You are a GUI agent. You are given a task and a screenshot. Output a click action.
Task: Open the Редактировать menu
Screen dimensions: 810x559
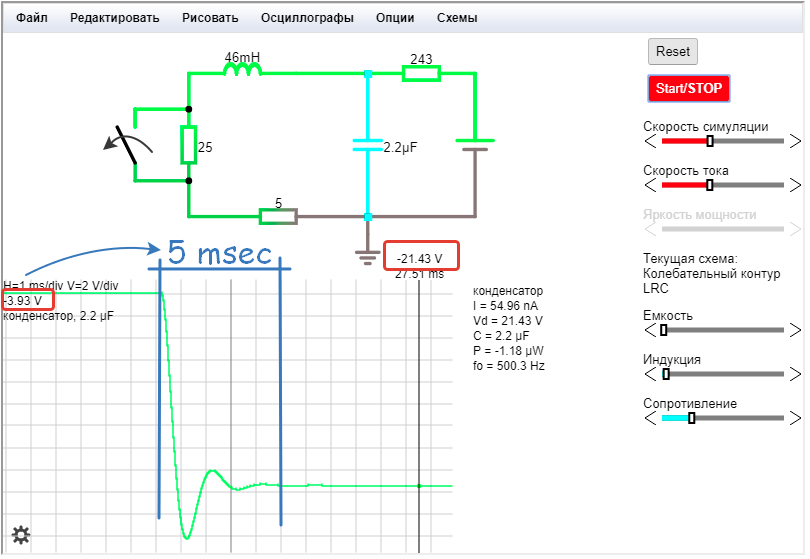114,18
